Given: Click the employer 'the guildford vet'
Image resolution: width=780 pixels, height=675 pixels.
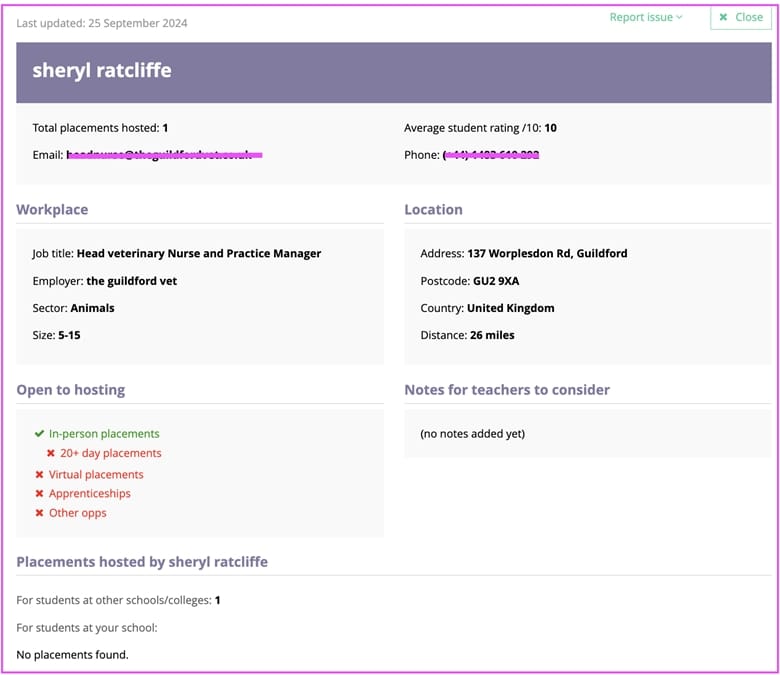Looking at the screenshot, I should (132, 281).
